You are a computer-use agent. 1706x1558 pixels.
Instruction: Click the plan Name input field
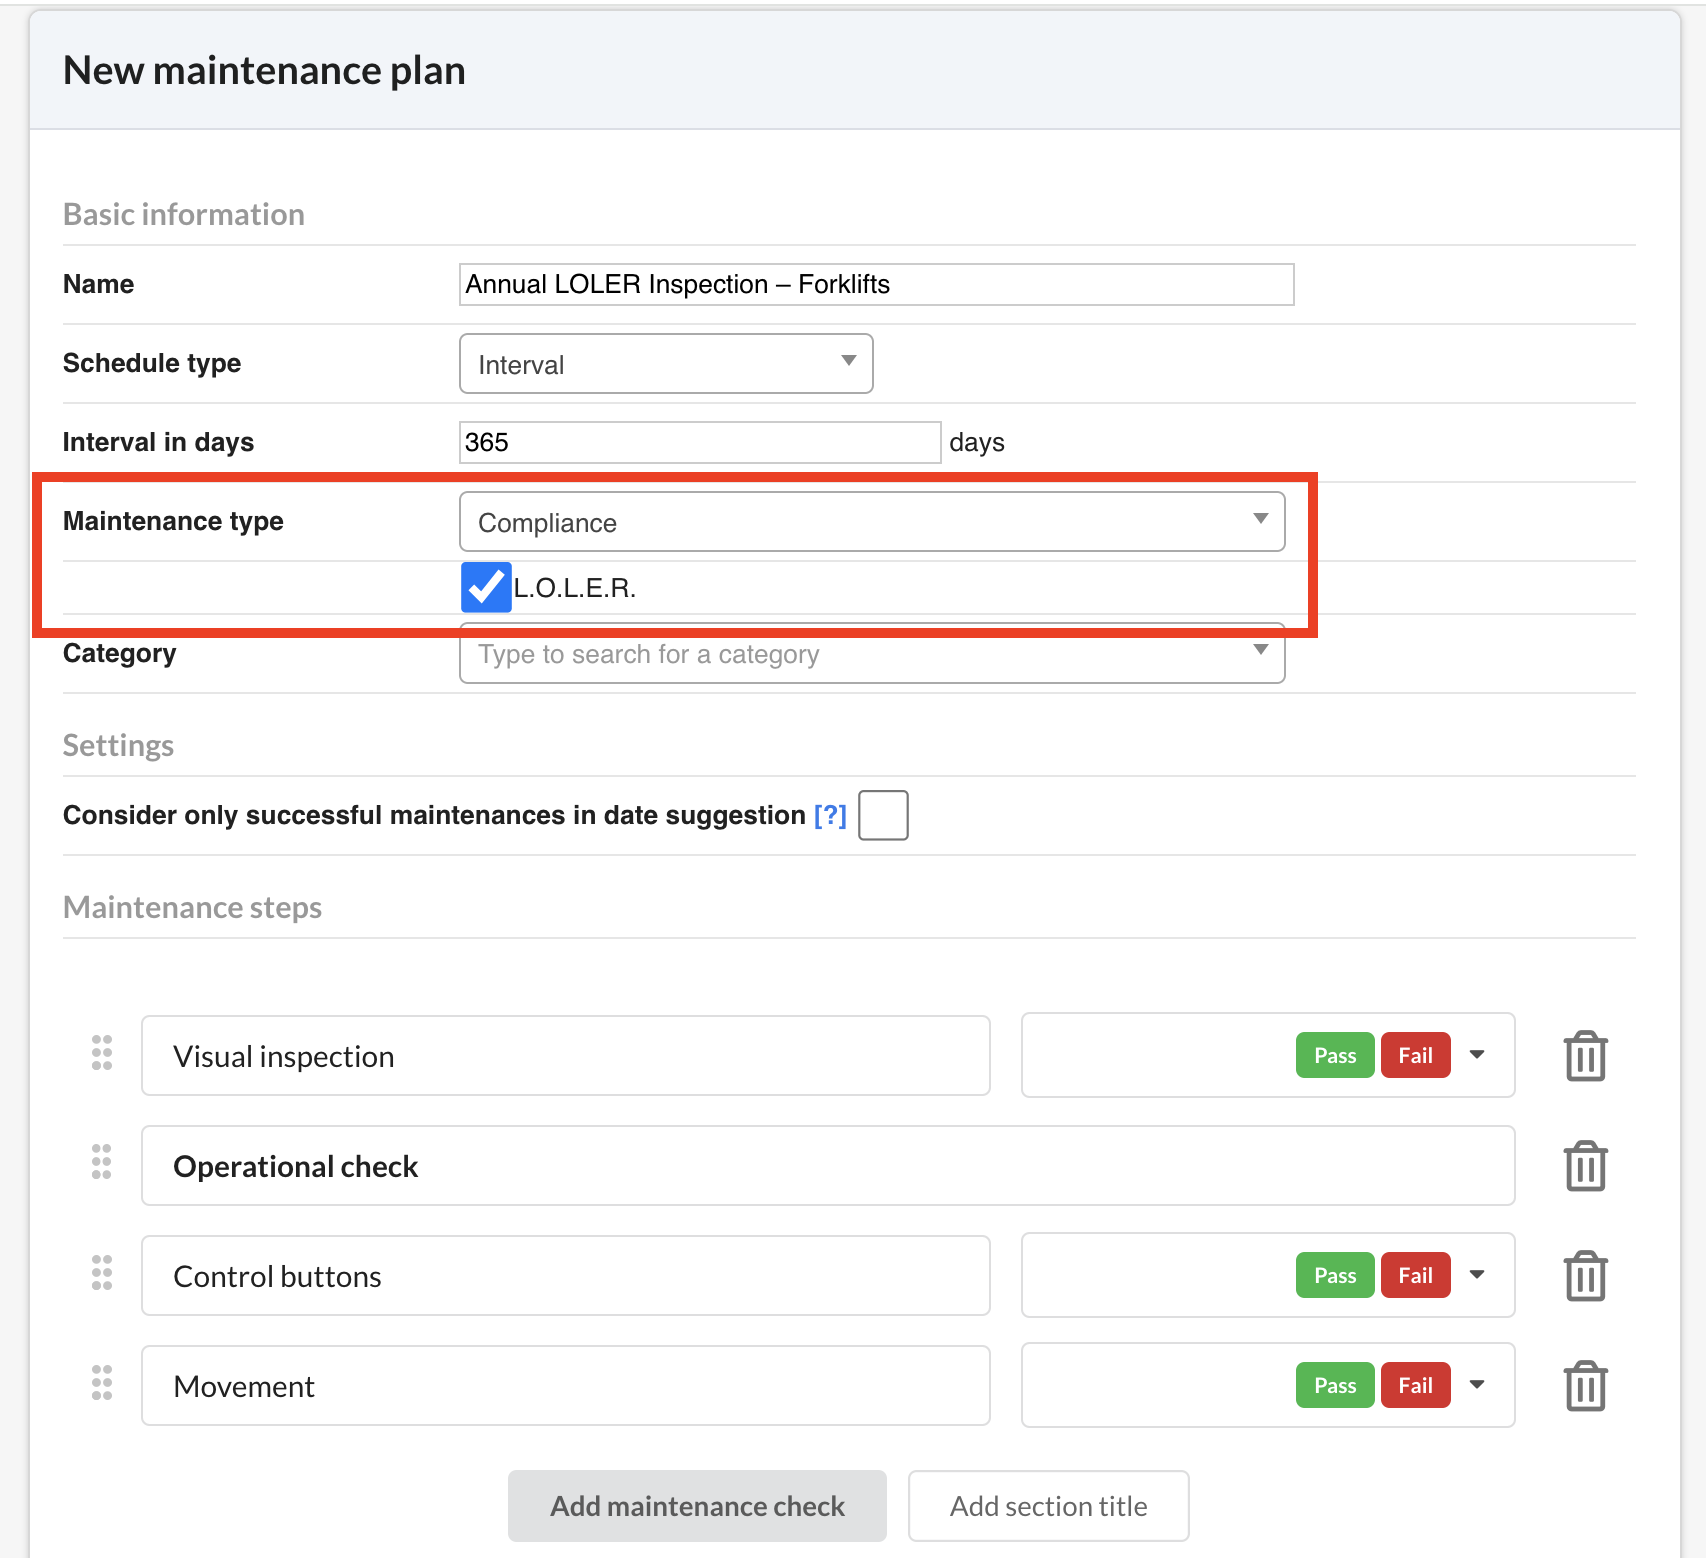tap(876, 285)
